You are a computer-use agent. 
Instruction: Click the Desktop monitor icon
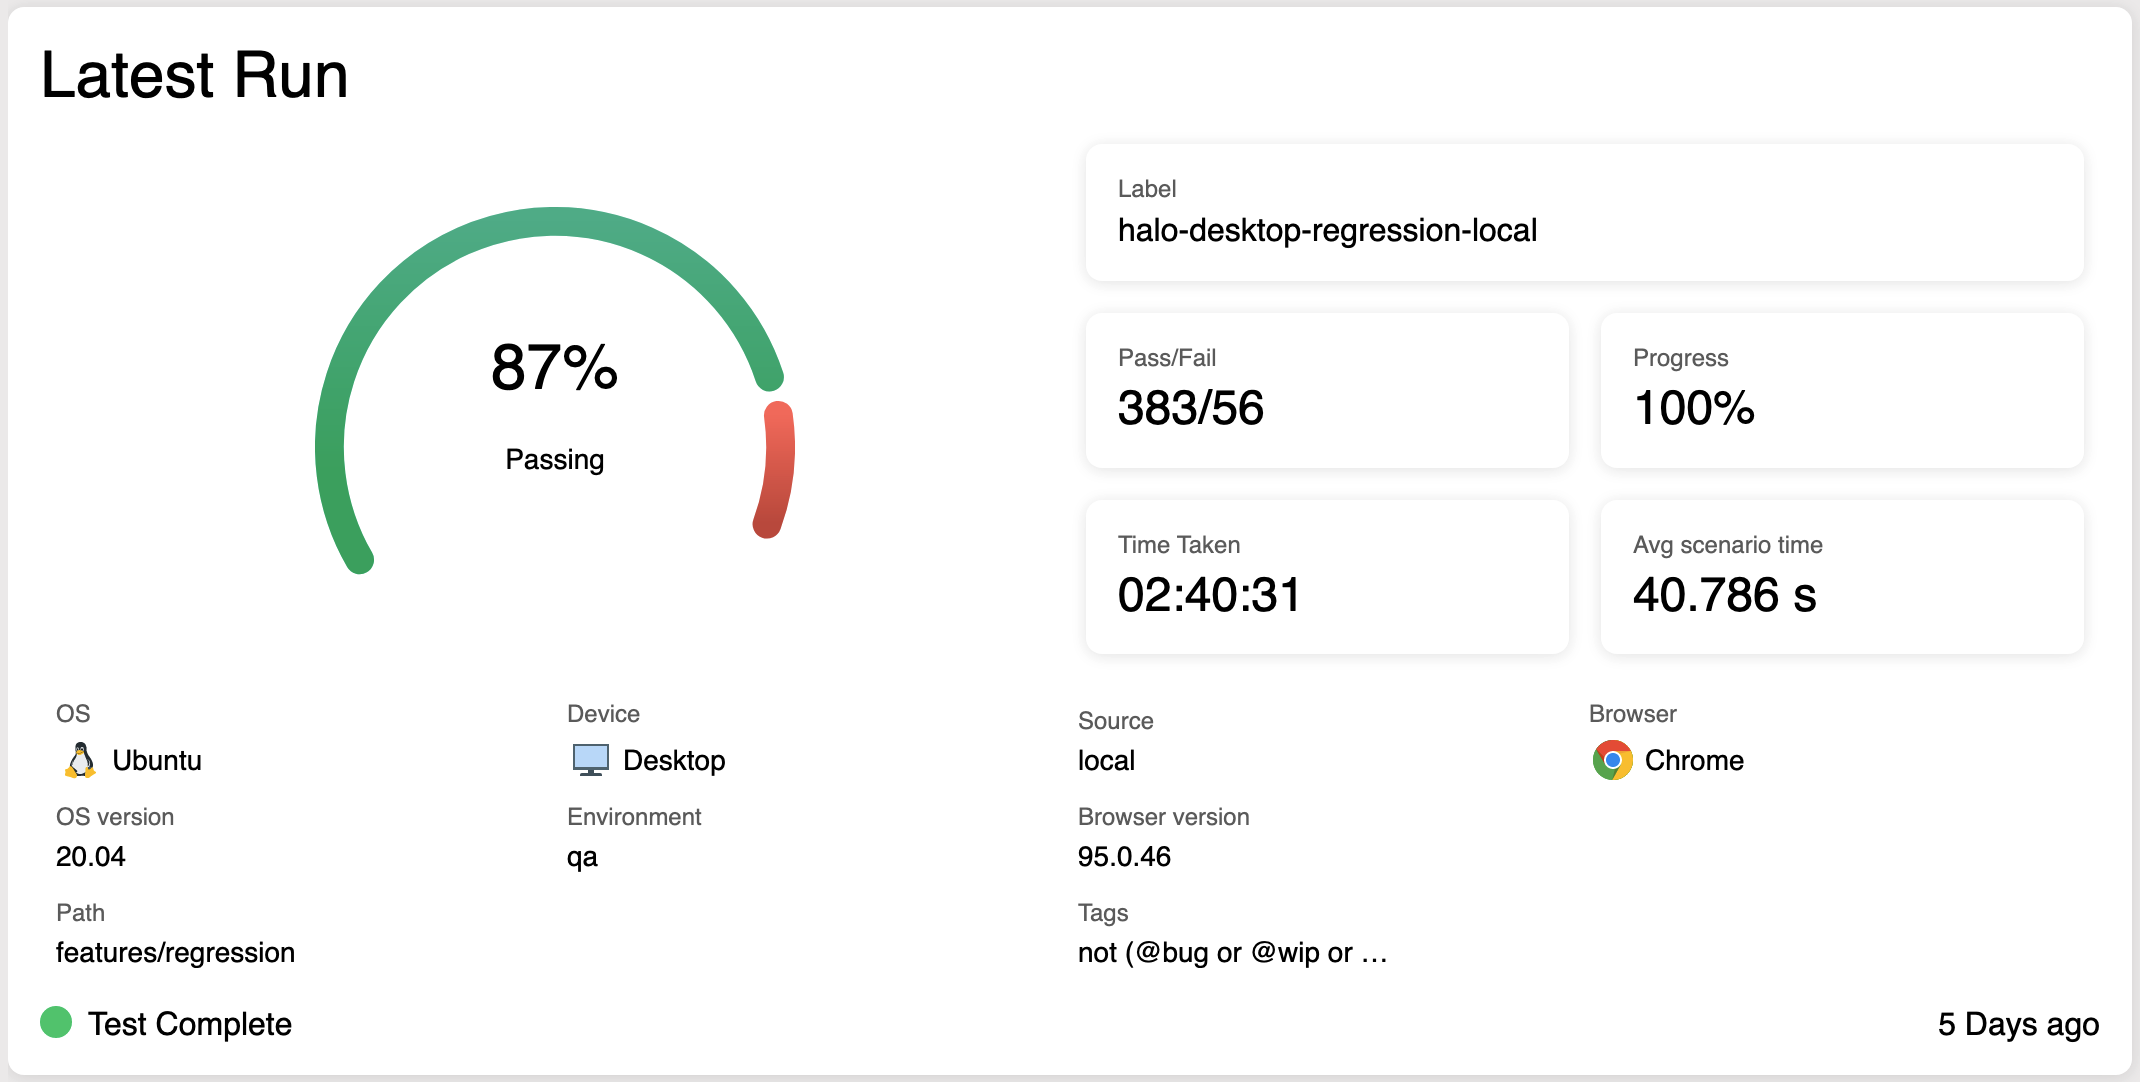[x=591, y=760]
